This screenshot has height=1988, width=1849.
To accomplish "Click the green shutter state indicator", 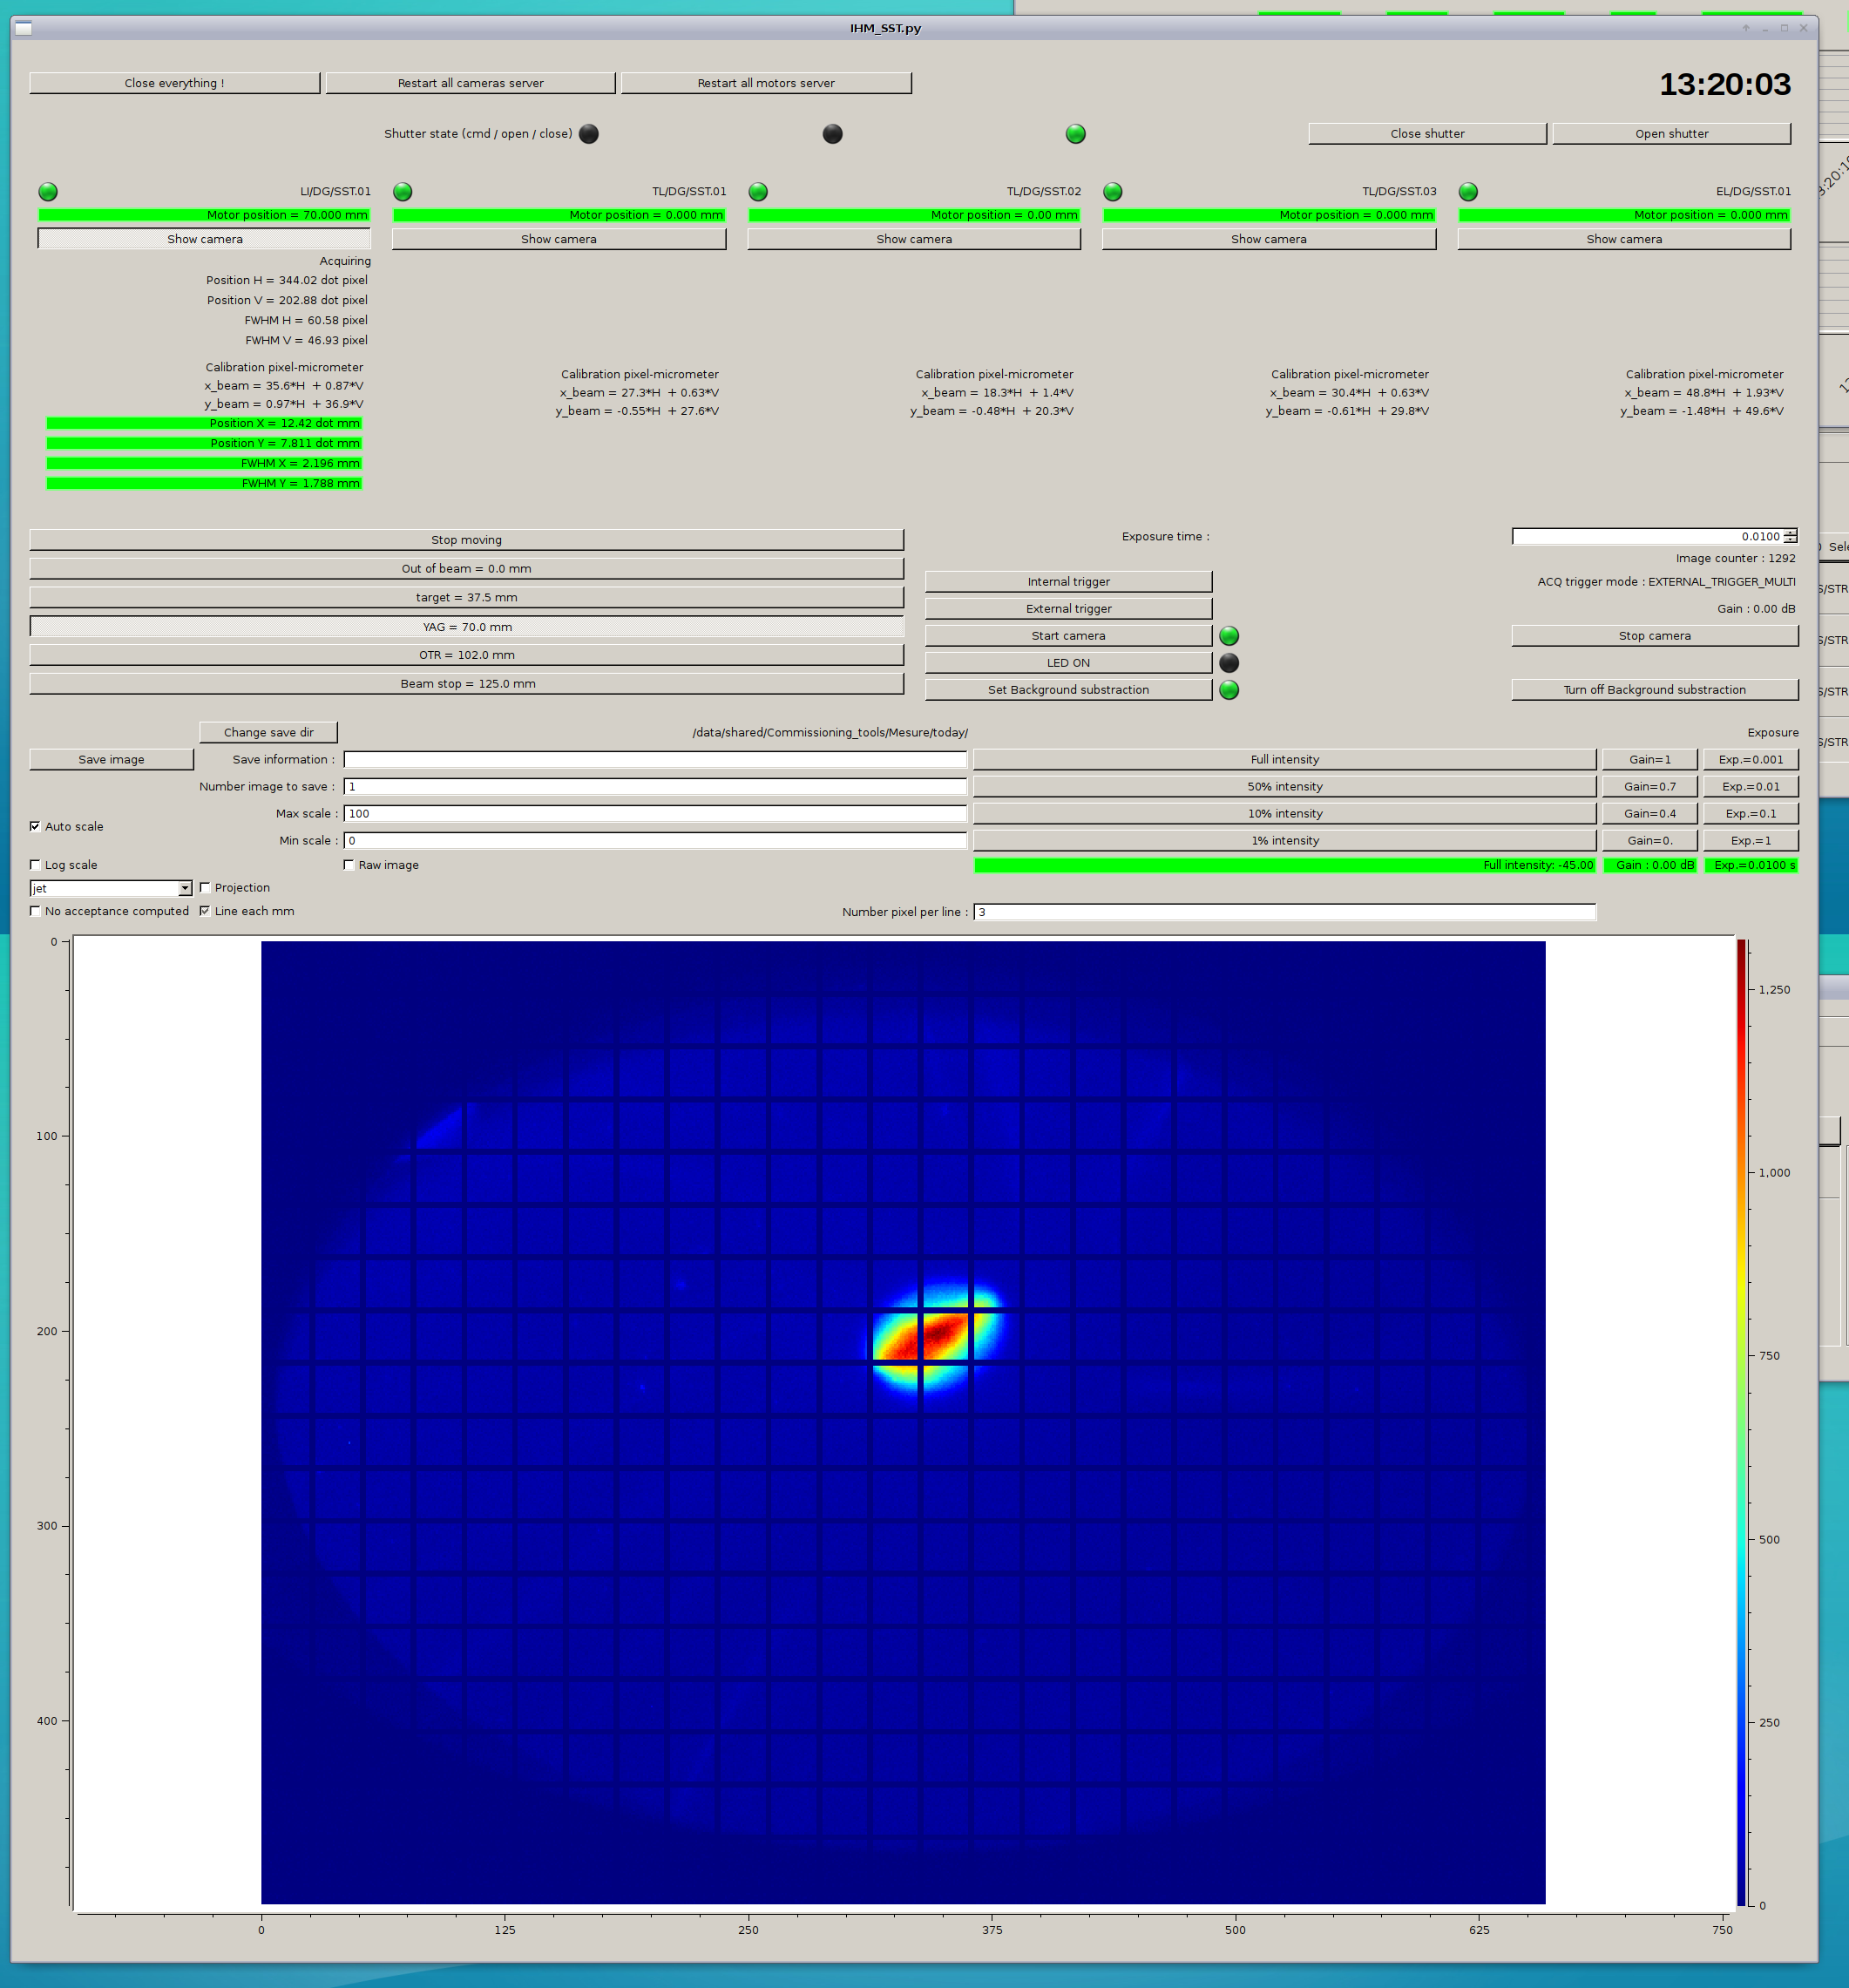I will click(1075, 134).
